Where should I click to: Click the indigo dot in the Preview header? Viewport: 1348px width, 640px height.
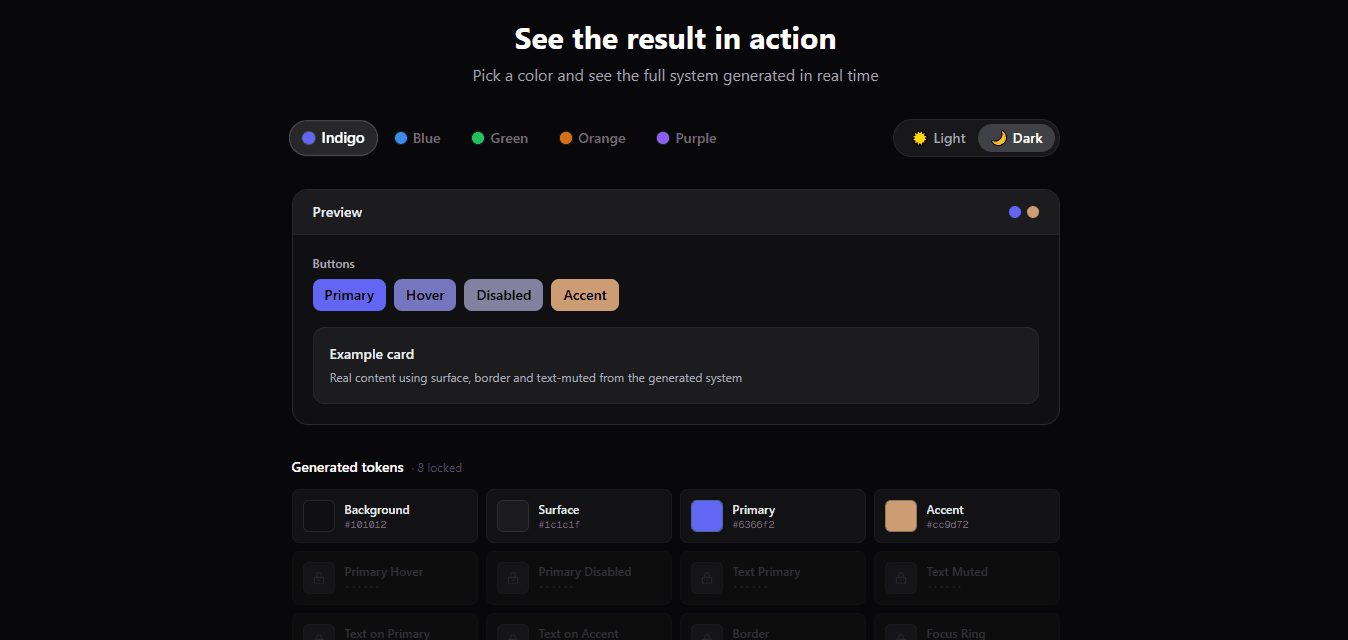point(1015,211)
